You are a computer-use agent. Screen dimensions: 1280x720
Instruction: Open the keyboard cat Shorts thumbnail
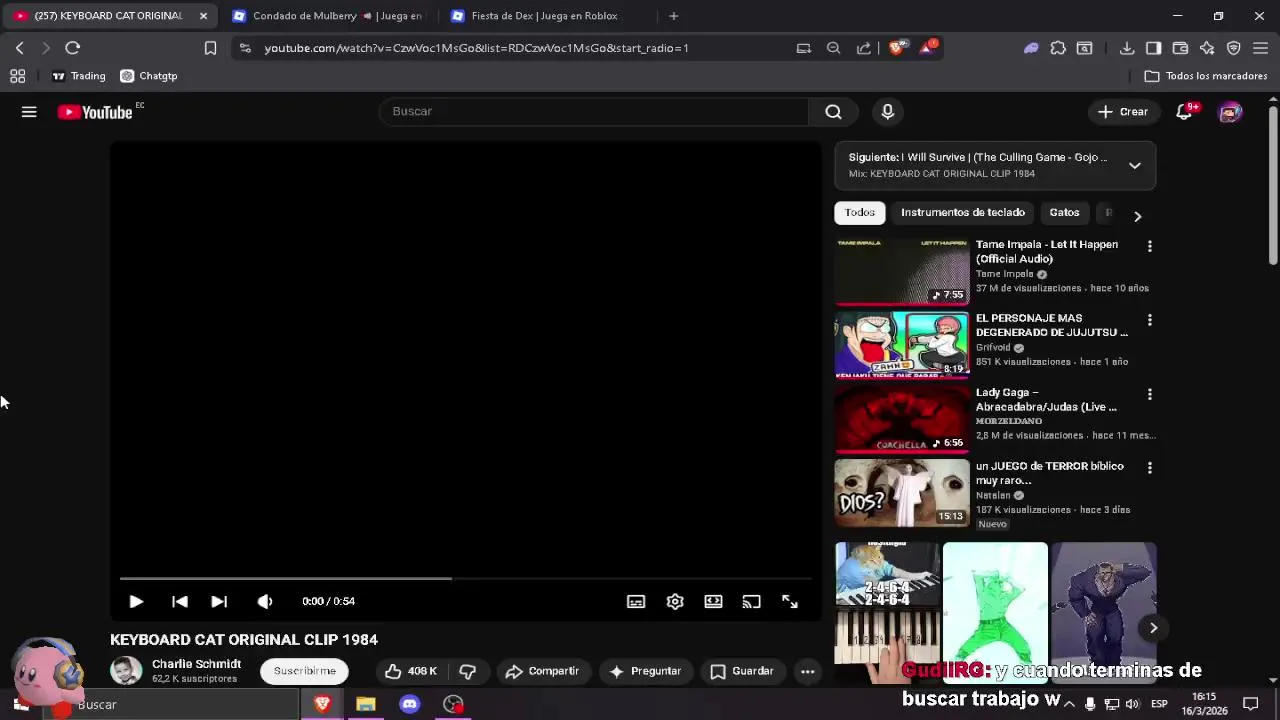click(887, 612)
